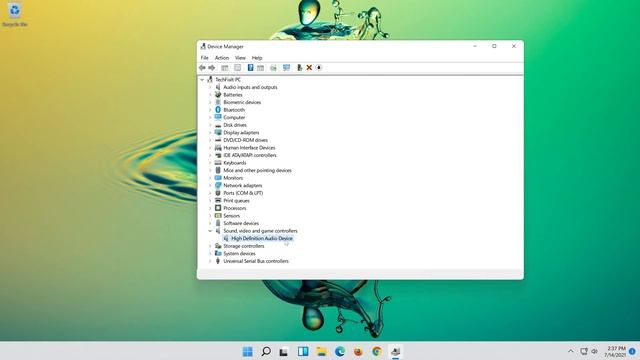640x360 pixels.
Task: Click the red X Uninstall device icon
Action: (309, 68)
